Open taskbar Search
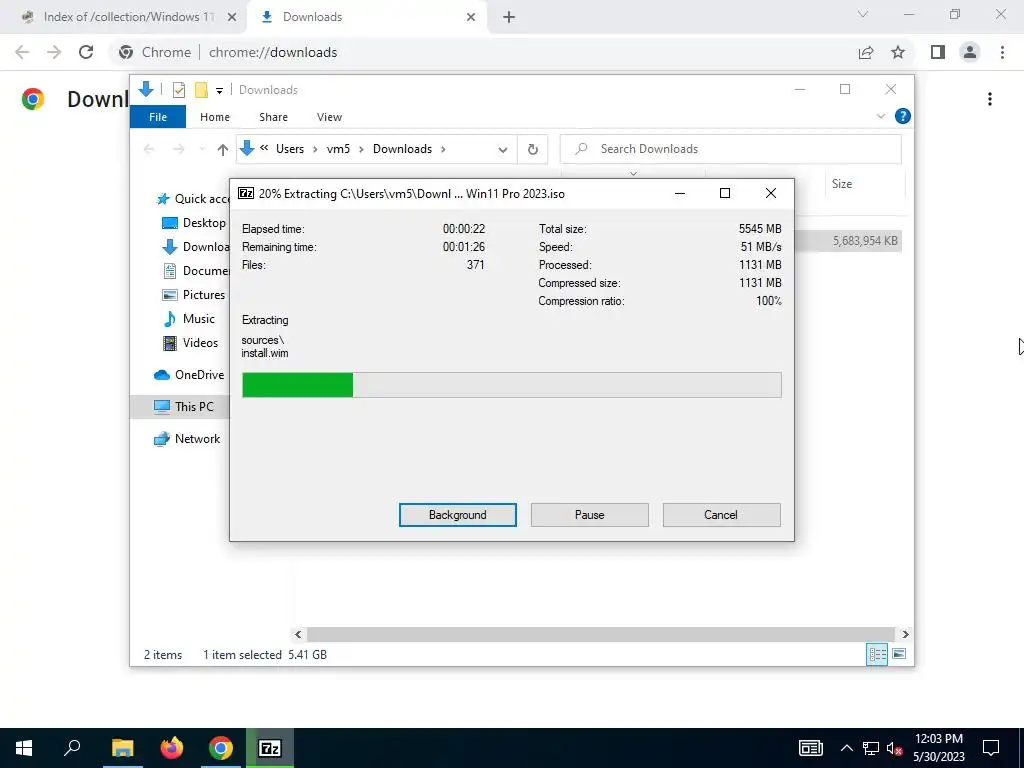The height and width of the screenshot is (768, 1024). click(72, 748)
